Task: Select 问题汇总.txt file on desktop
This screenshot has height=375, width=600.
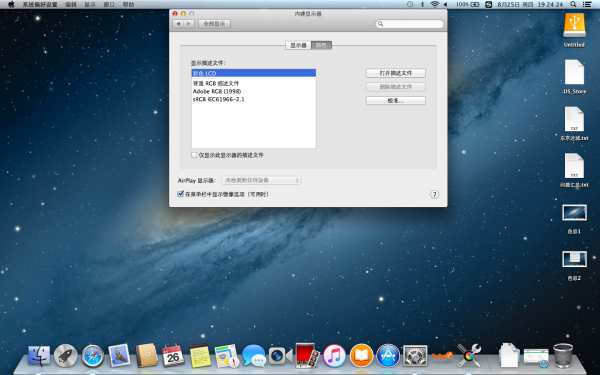Action: click(574, 170)
